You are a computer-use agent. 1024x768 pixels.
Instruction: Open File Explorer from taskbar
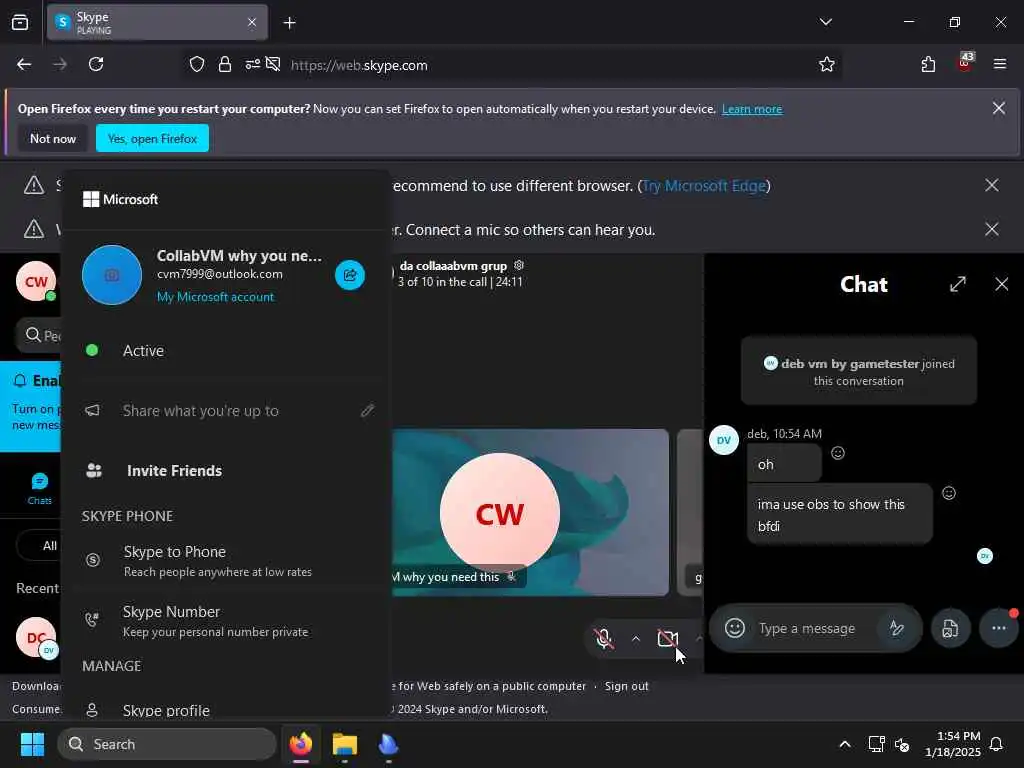coord(345,744)
